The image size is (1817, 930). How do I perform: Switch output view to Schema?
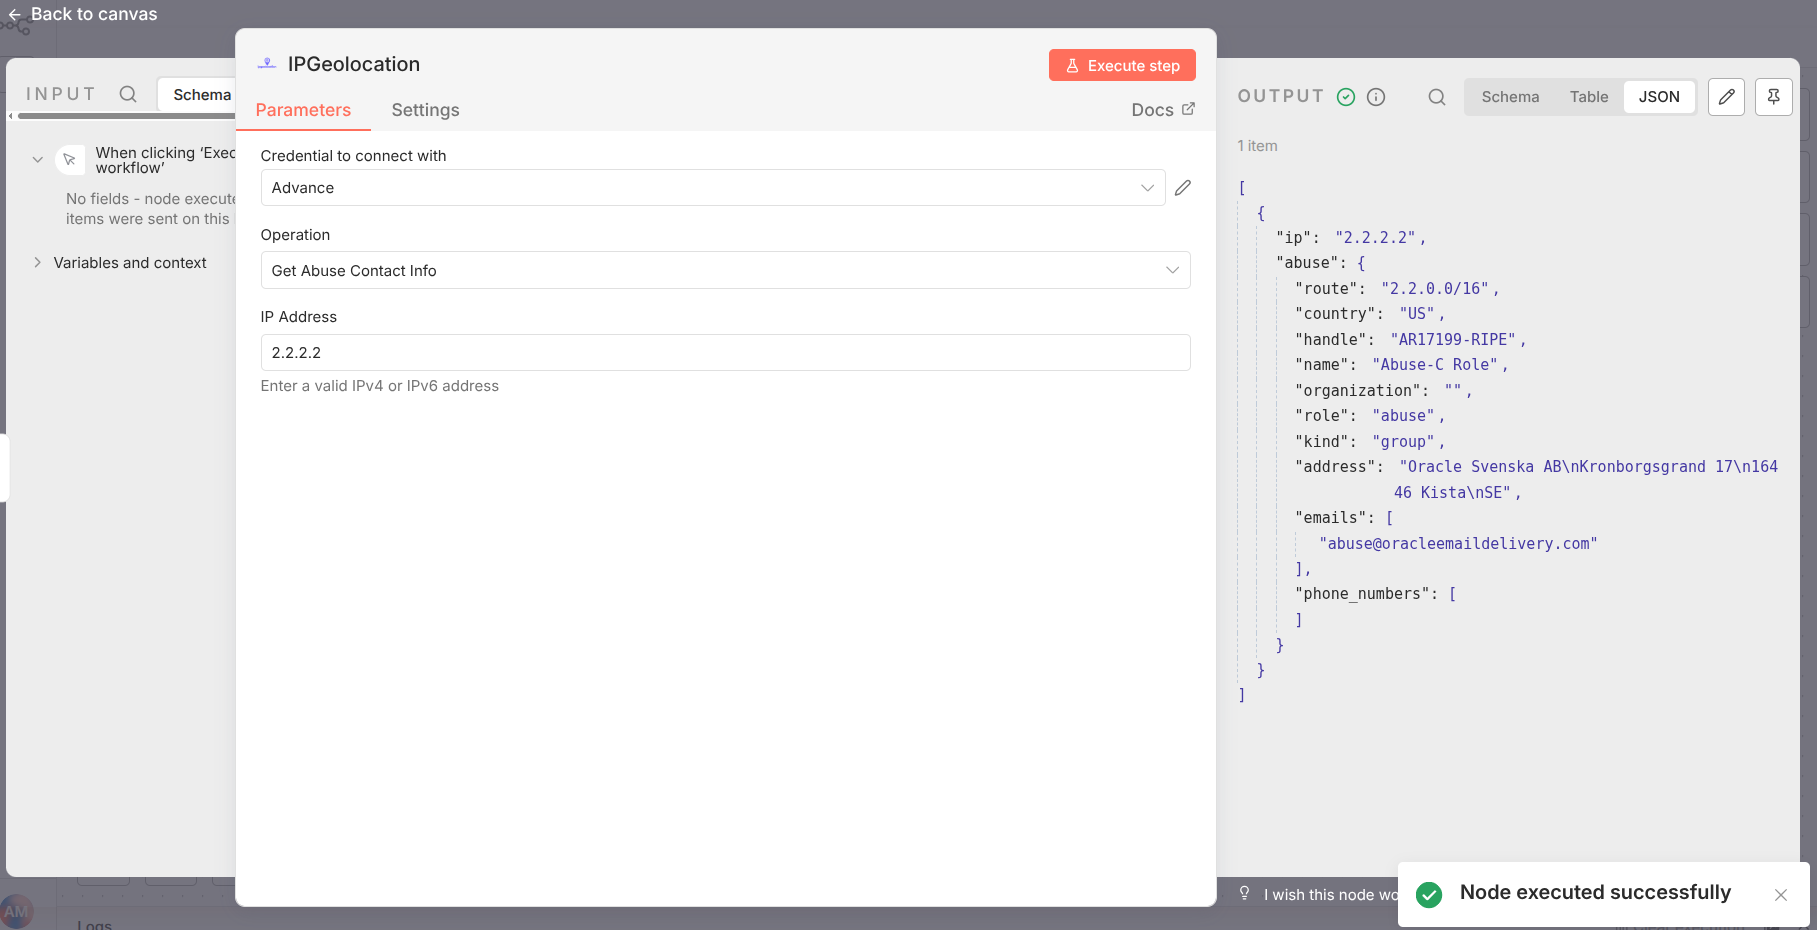1510,97
